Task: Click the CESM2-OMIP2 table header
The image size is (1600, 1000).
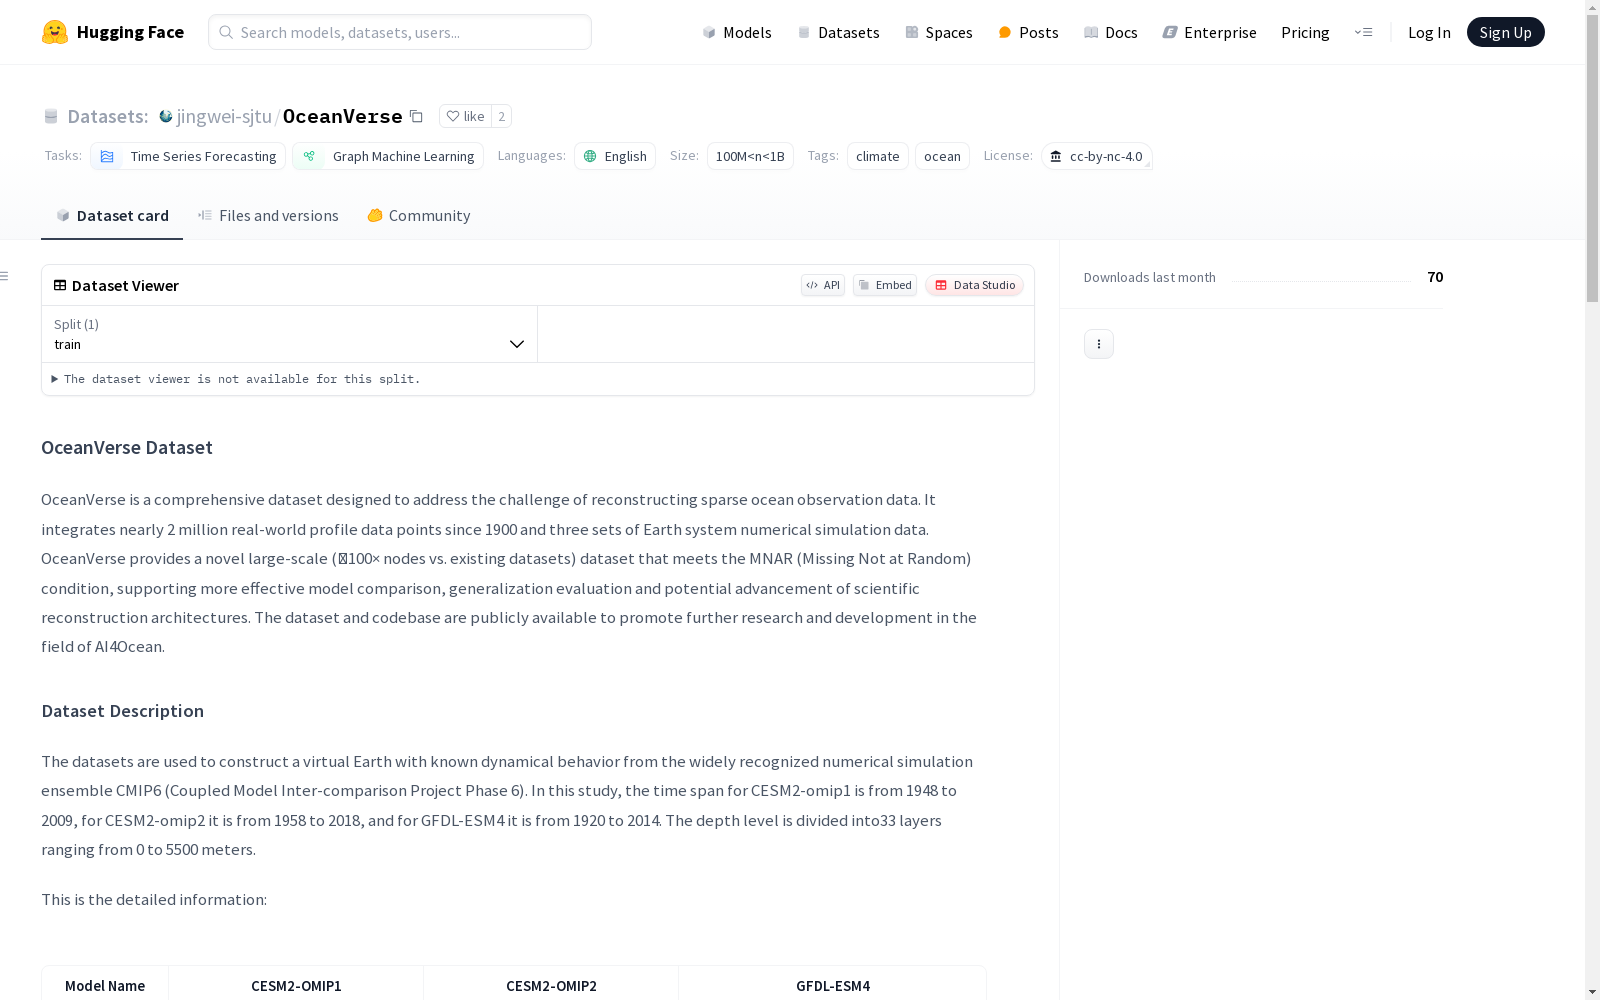Action: [x=551, y=986]
